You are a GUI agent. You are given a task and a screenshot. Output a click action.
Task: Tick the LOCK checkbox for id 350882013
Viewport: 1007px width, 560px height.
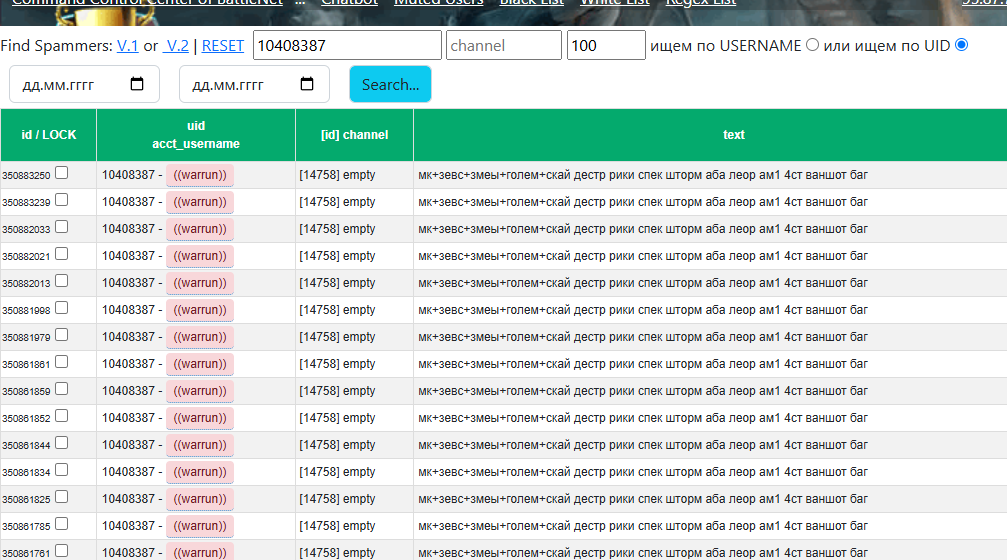click(x=62, y=281)
